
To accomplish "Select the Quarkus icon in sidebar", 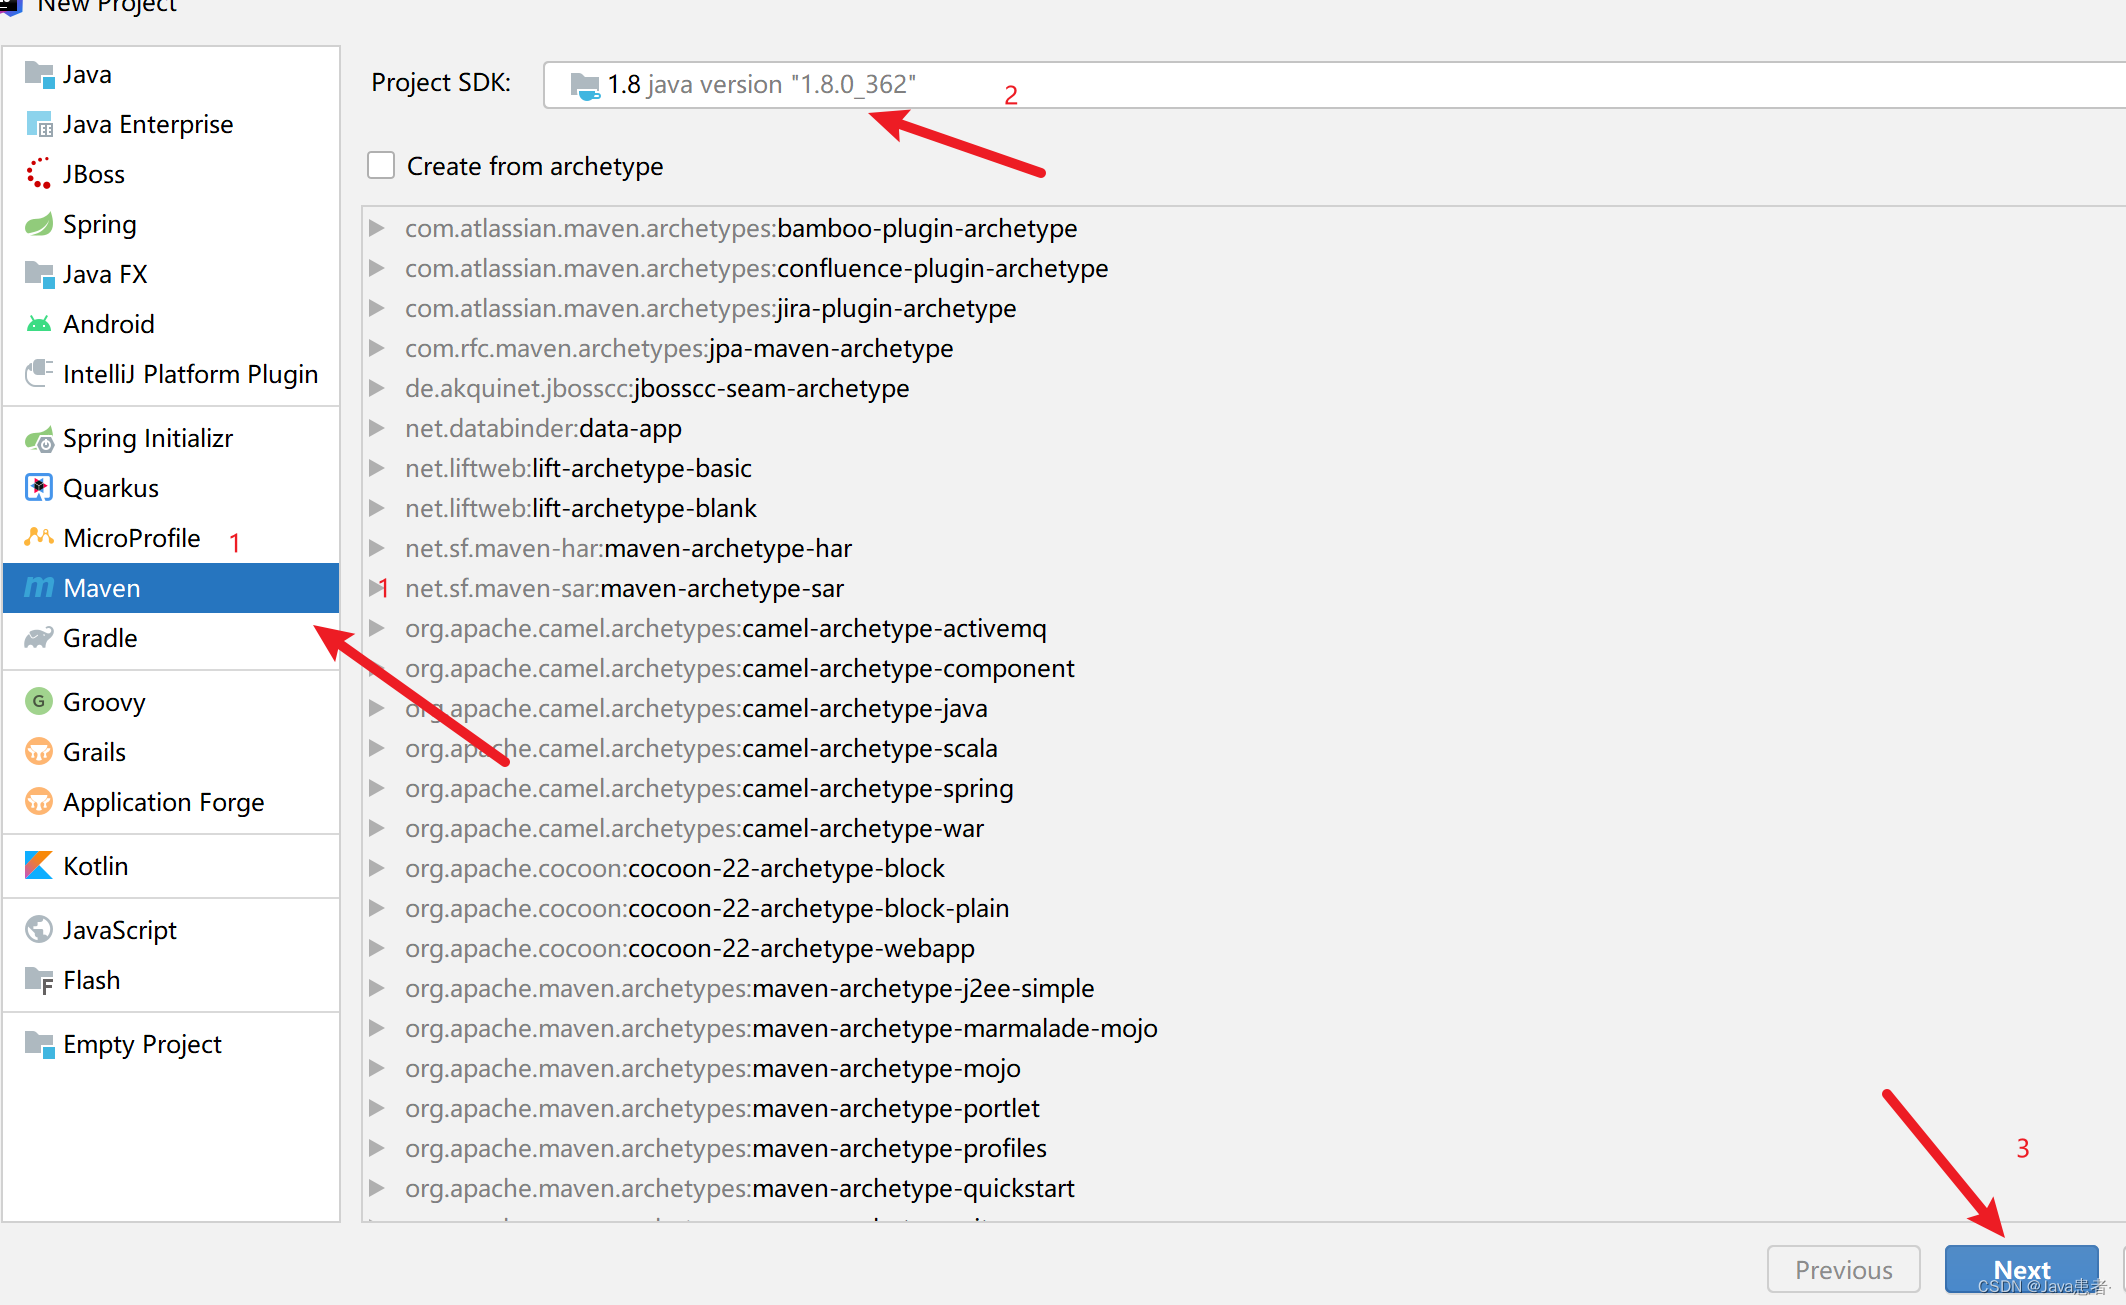I will coord(39,488).
